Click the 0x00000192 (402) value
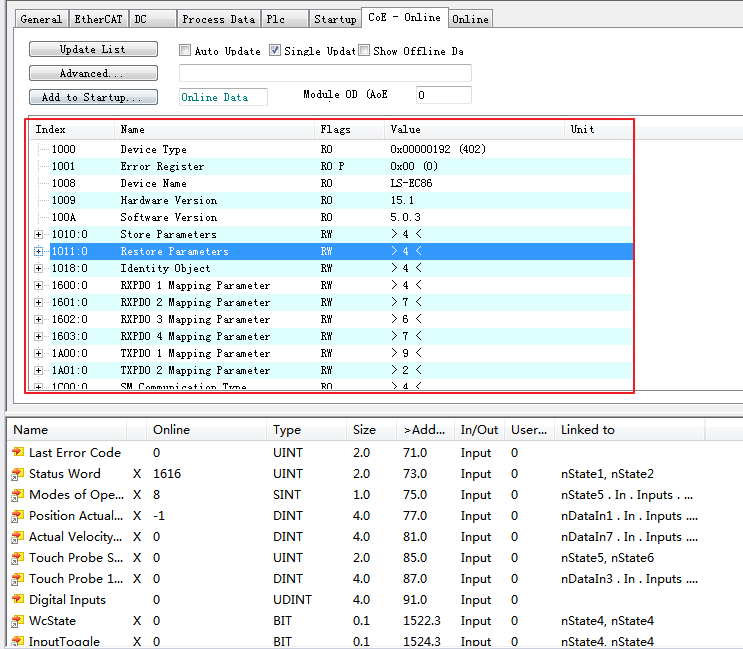Image resolution: width=743 pixels, height=649 pixels. coord(438,149)
